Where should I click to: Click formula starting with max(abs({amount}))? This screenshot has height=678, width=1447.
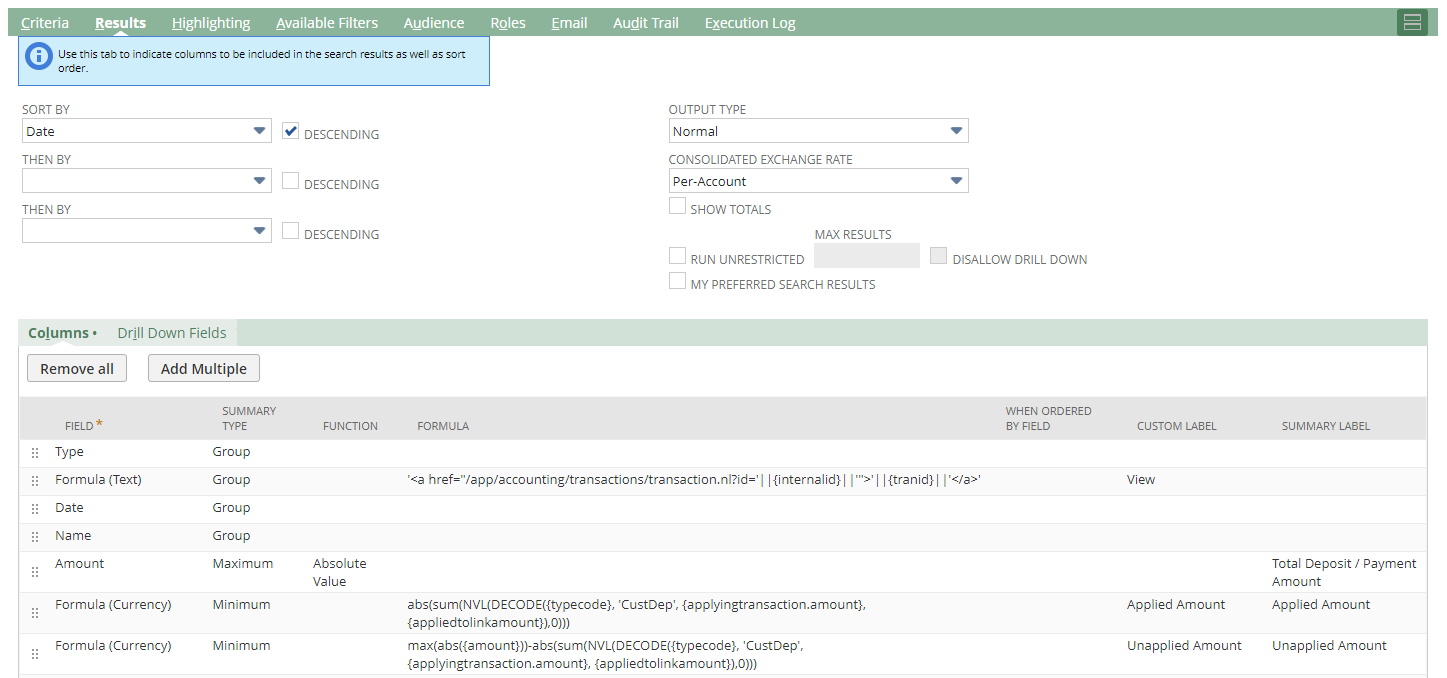tap(606, 654)
